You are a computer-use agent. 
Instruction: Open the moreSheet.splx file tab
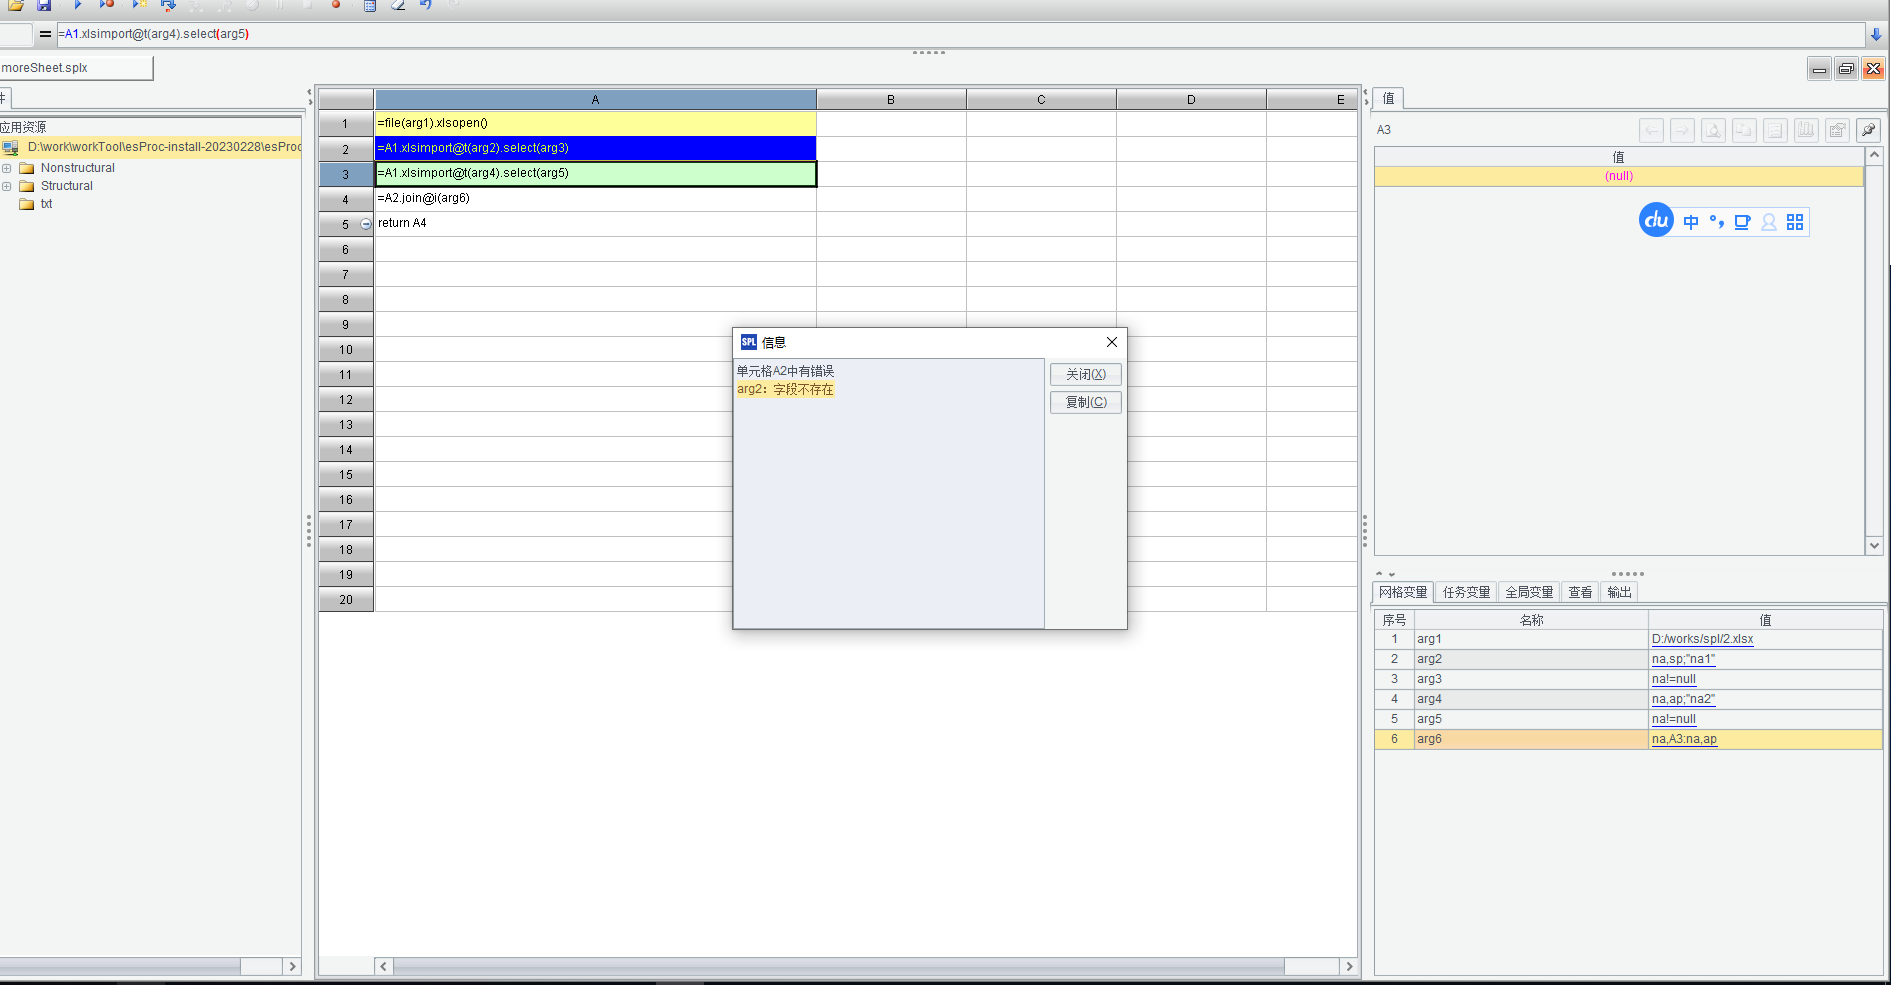[76, 68]
